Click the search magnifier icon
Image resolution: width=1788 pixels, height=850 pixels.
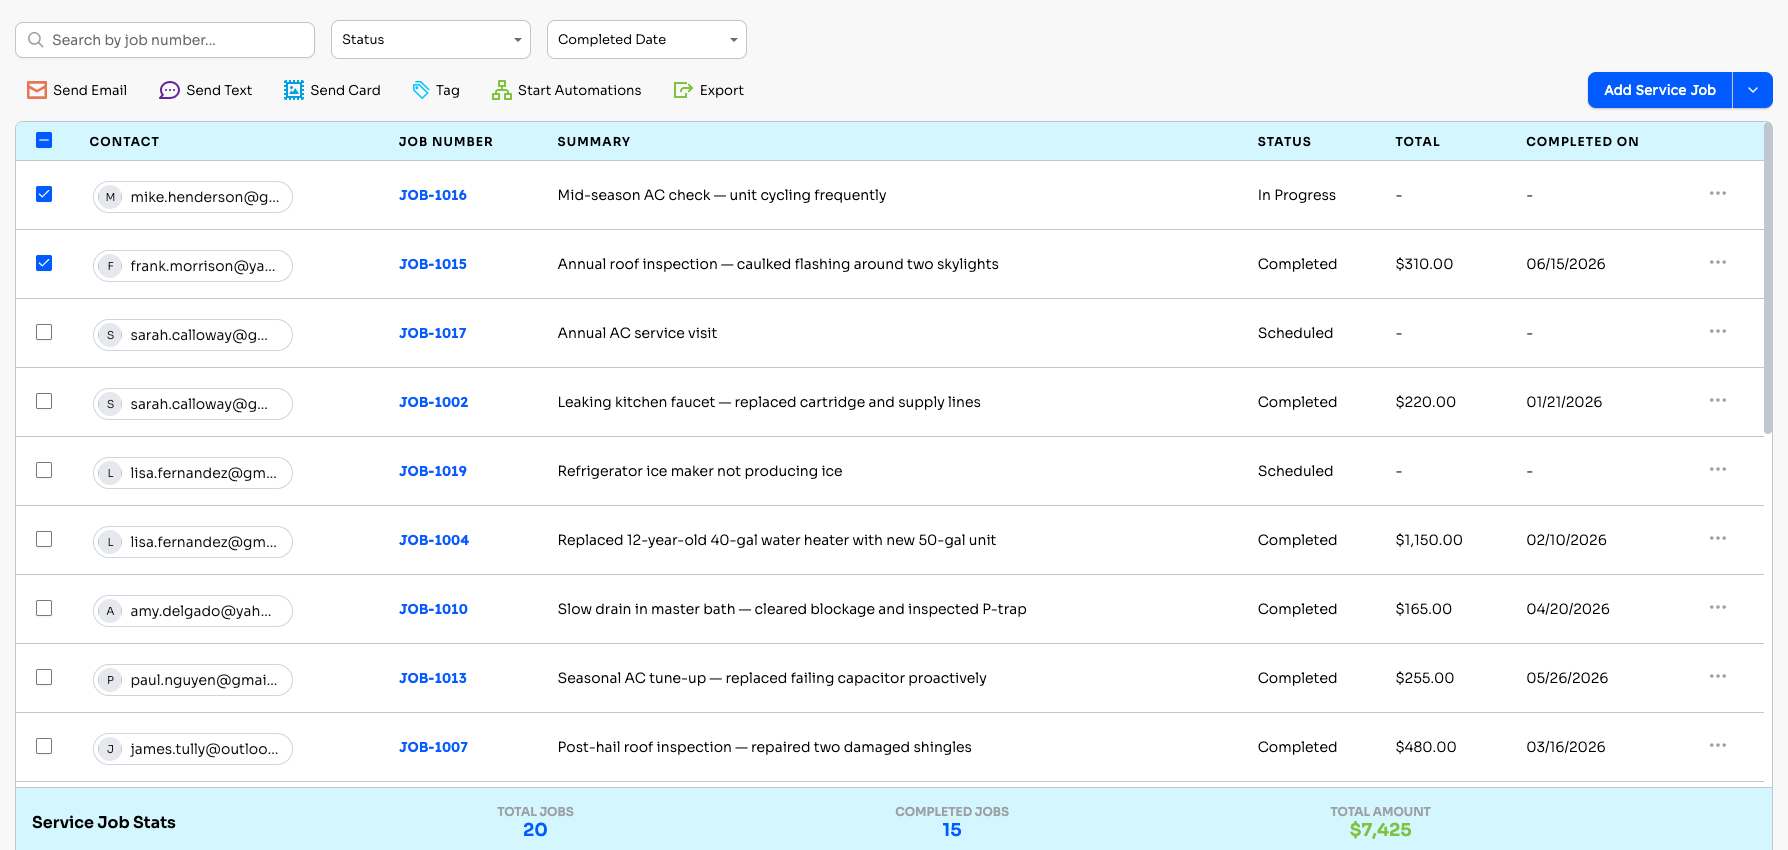[36, 40]
